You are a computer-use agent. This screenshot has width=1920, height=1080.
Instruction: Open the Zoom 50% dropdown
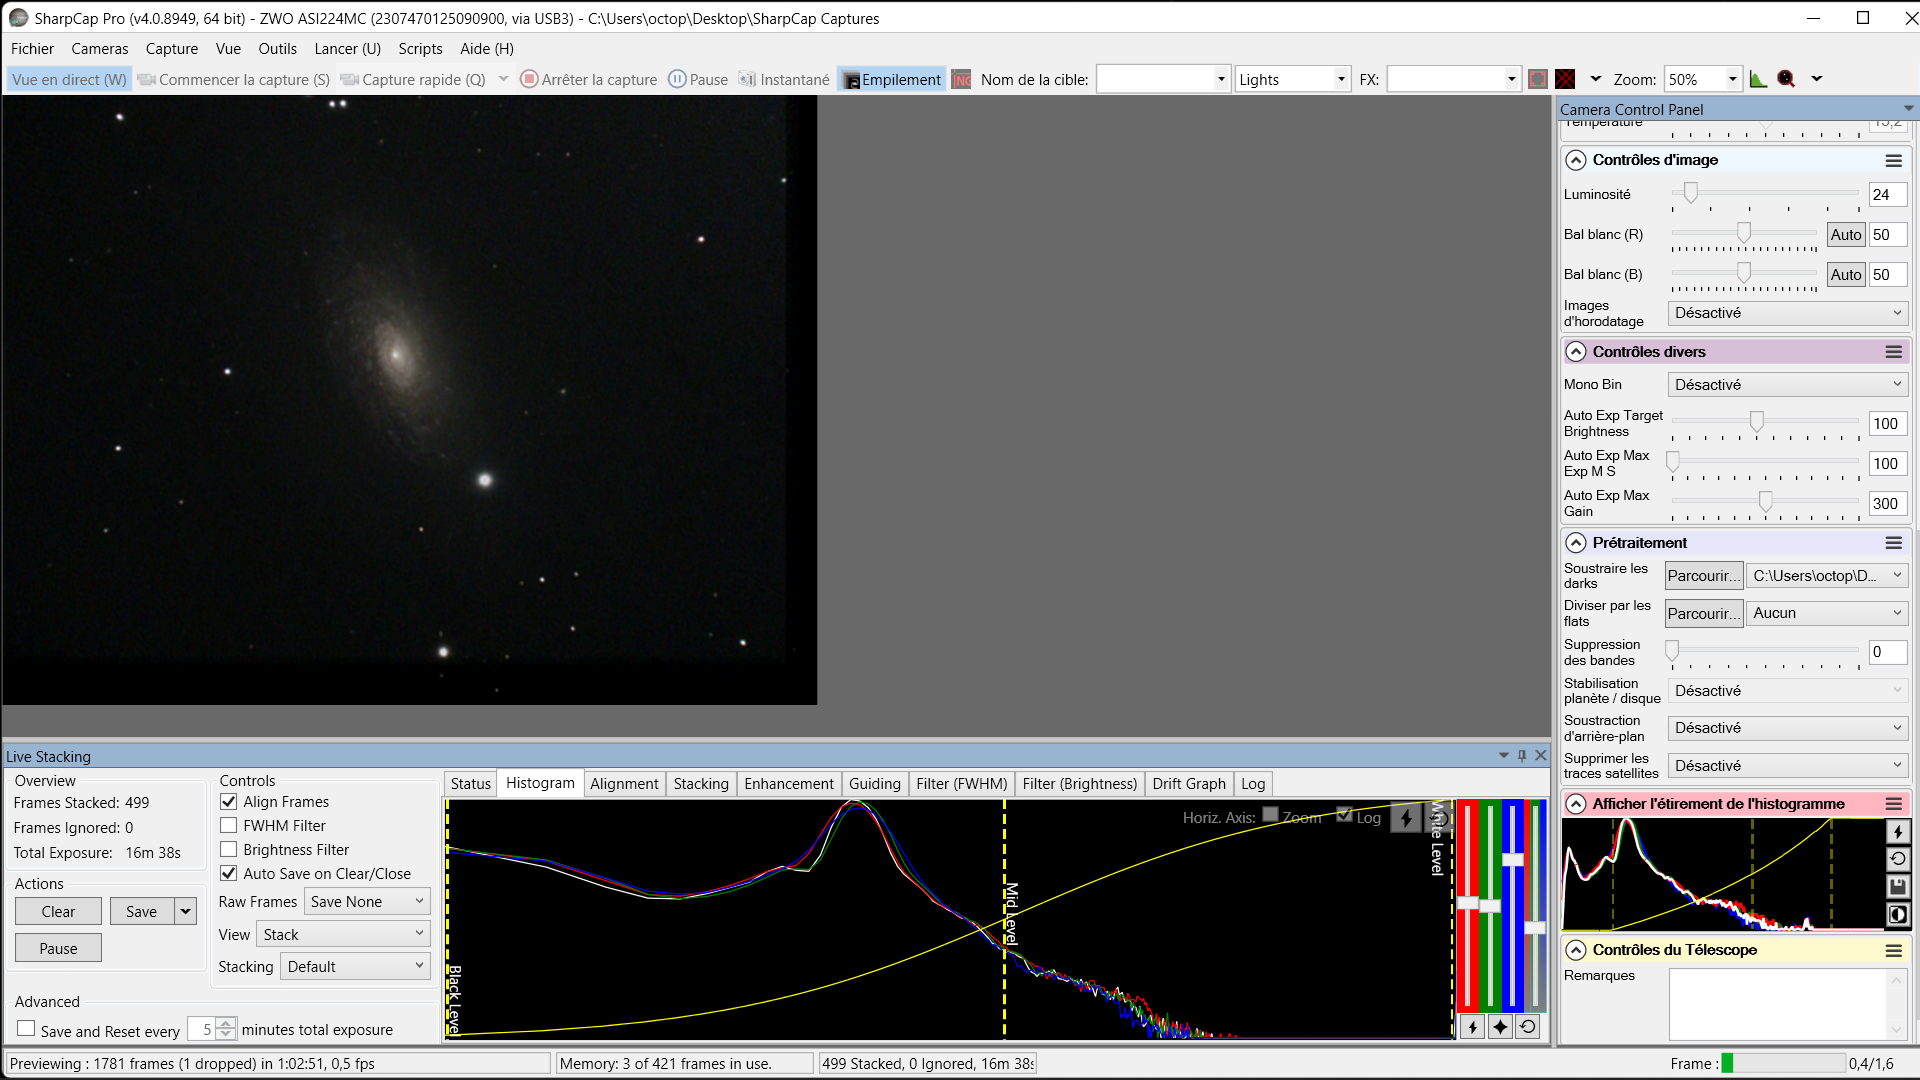click(x=1703, y=79)
